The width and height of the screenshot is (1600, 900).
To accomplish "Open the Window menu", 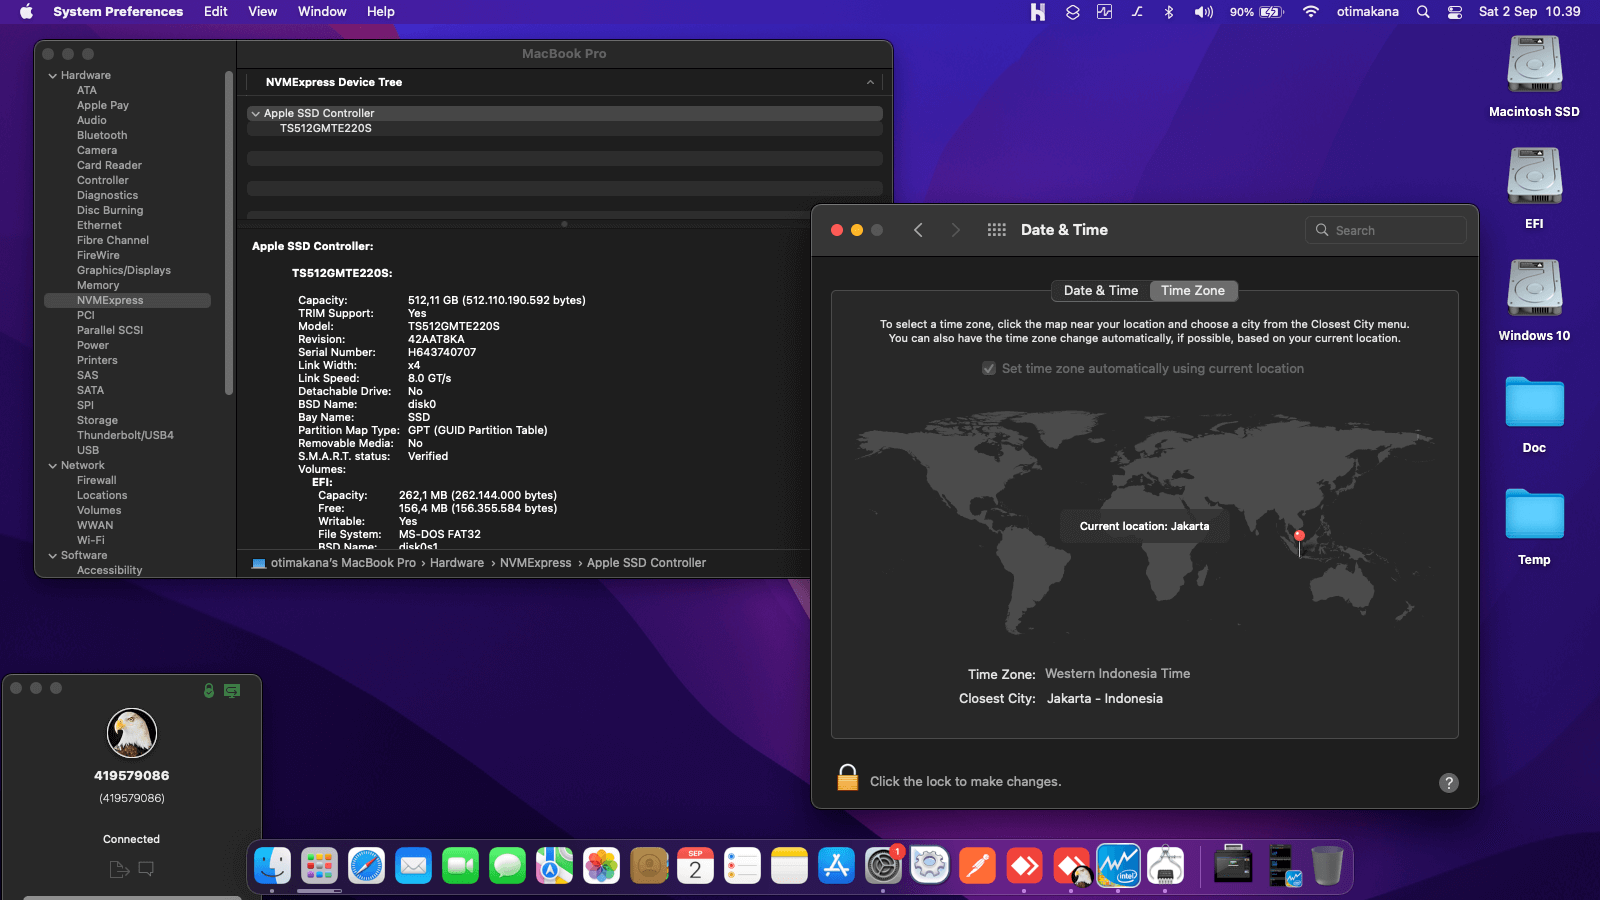I will [322, 12].
